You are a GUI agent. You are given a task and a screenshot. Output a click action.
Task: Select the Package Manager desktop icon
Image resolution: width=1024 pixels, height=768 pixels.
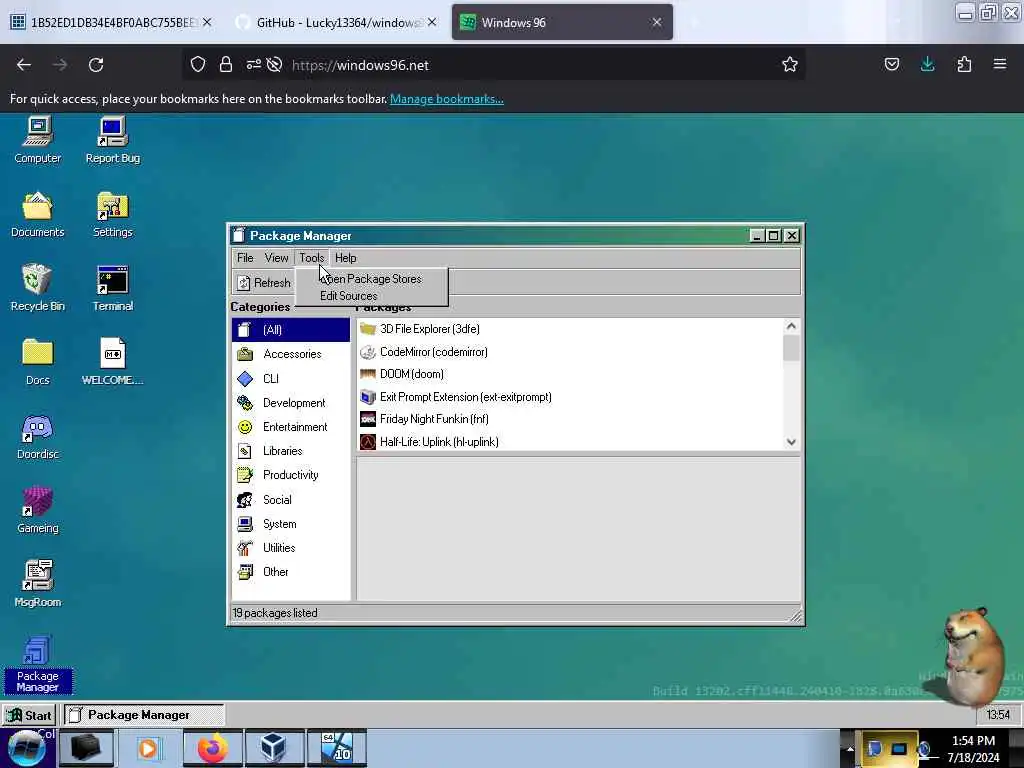(37, 664)
